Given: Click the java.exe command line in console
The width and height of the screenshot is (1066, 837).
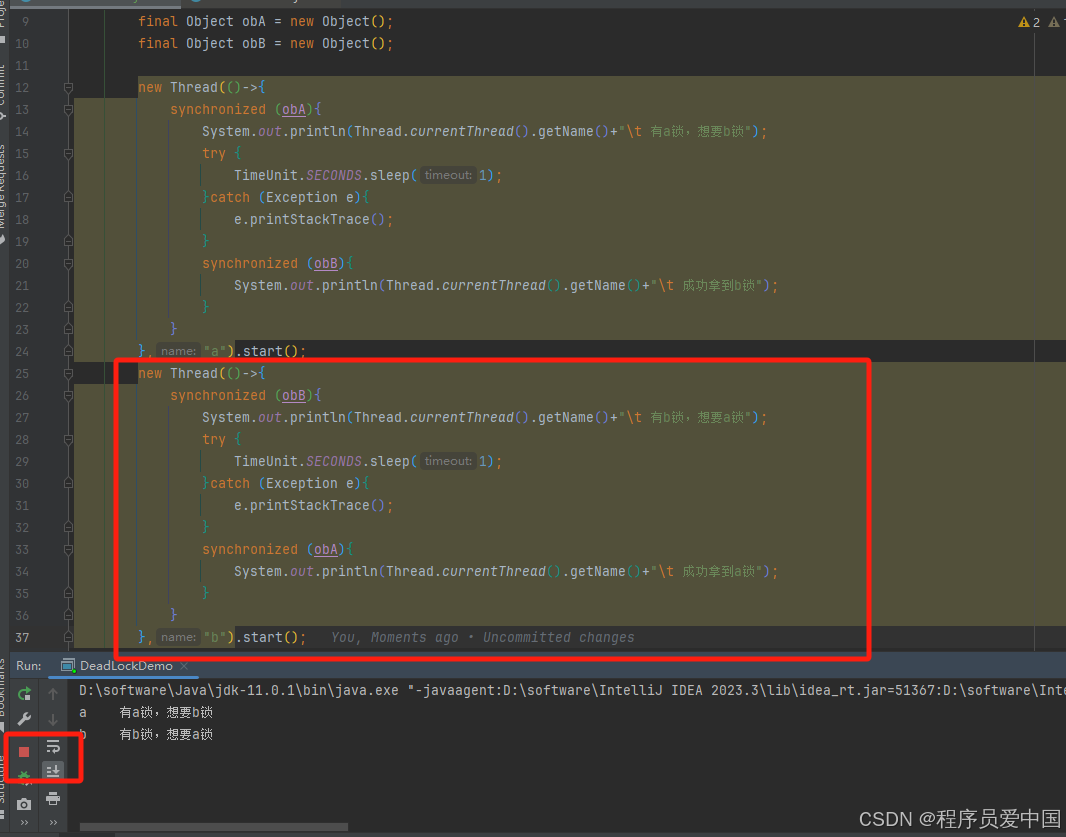Looking at the screenshot, I should (571, 691).
